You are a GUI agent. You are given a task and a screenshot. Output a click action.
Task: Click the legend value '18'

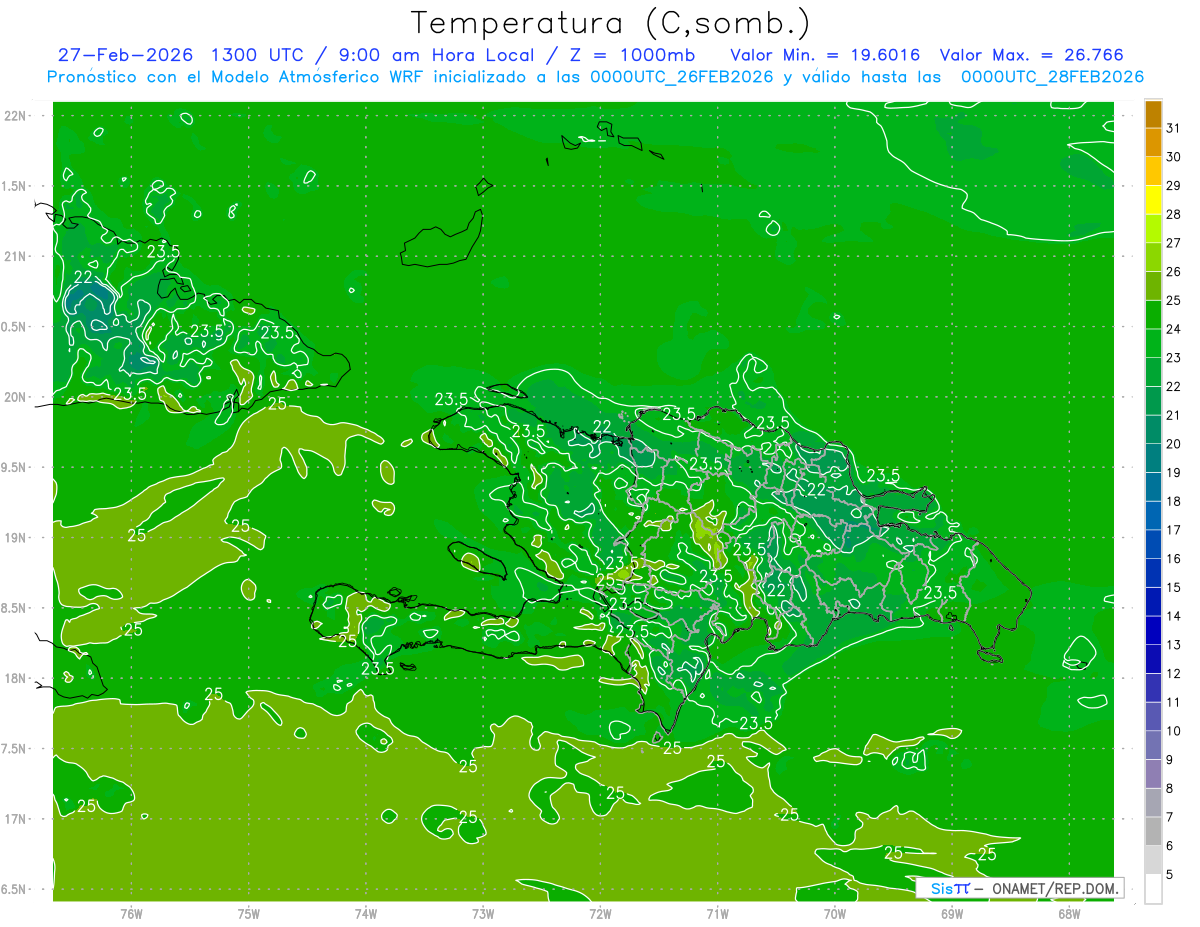[x=1174, y=501]
